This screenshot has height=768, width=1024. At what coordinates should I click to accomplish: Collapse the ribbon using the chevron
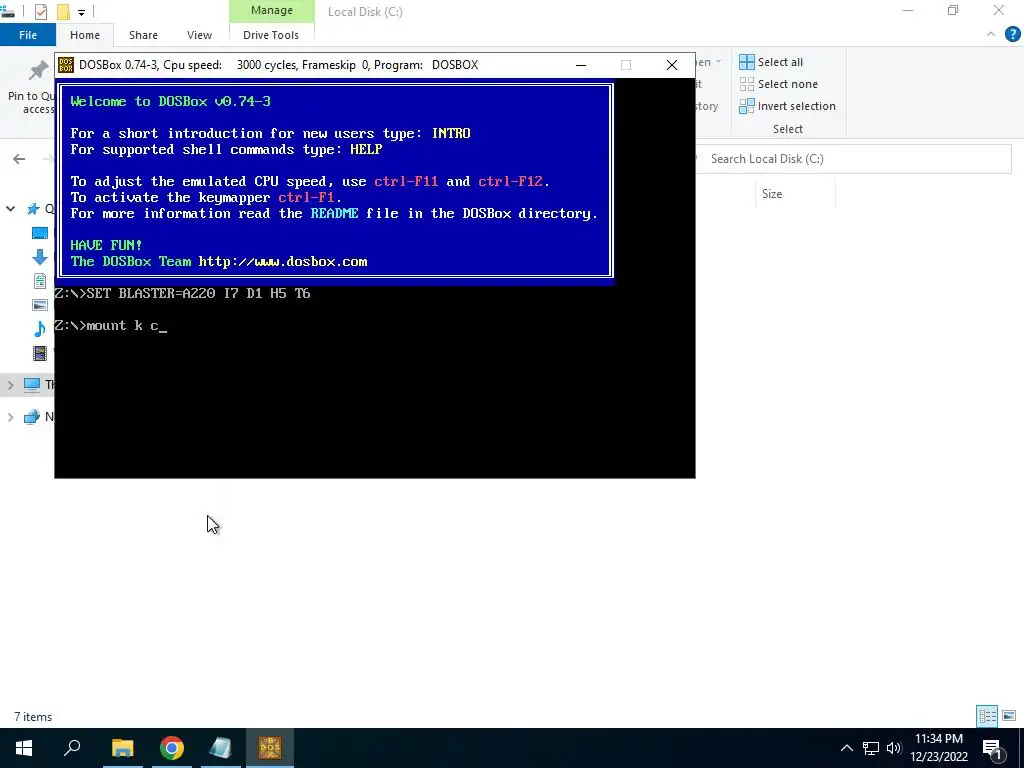click(991, 35)
